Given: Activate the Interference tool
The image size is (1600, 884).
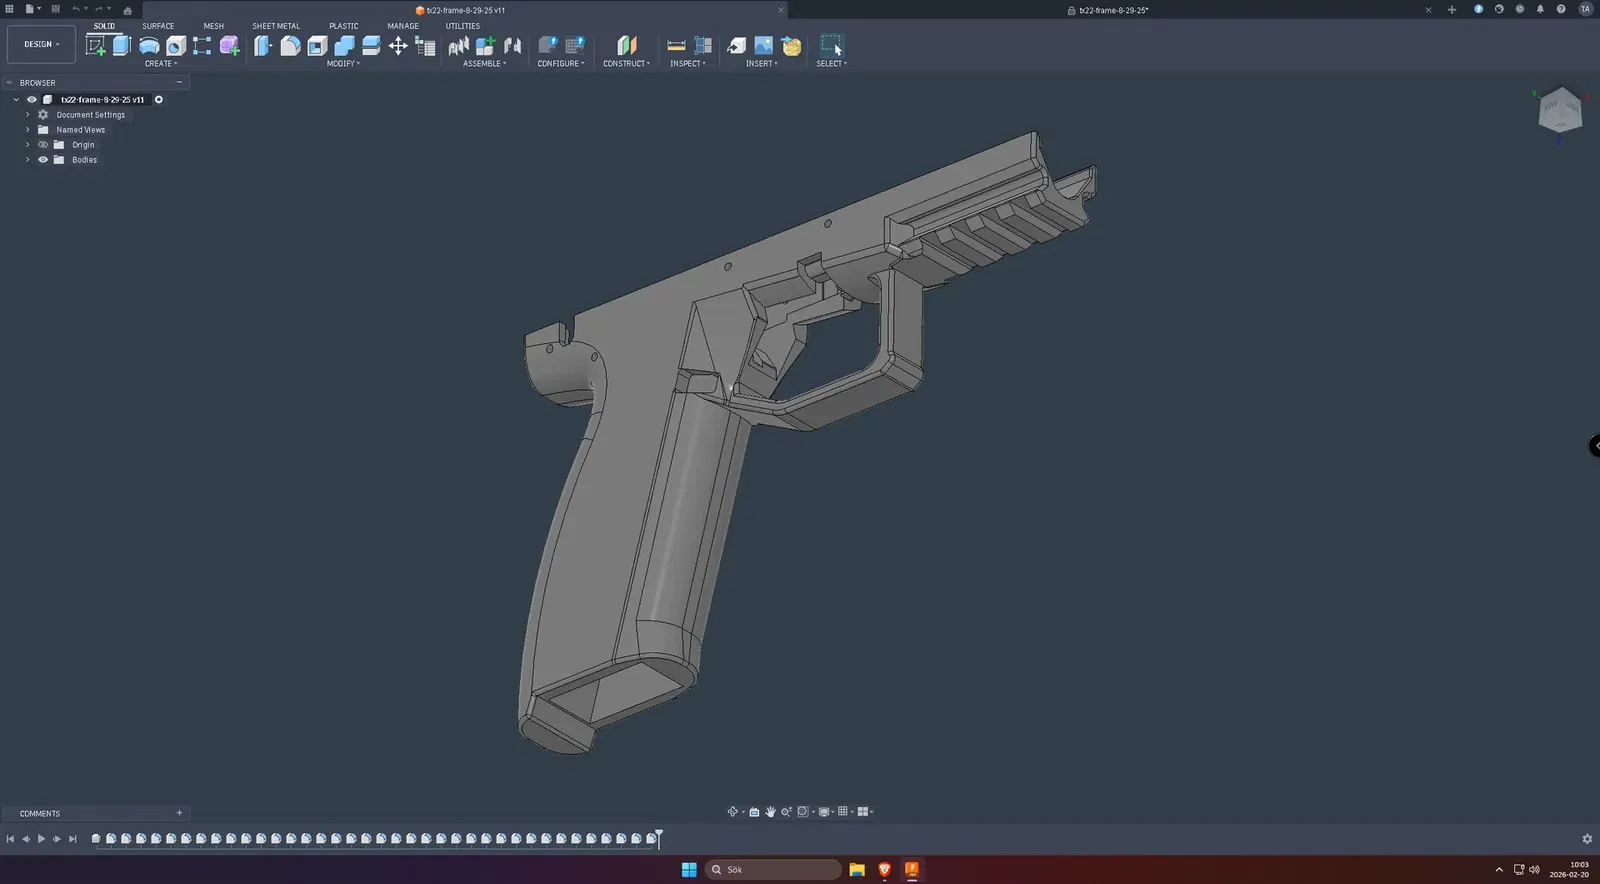Looking at the screenshot, I should 703,45.
